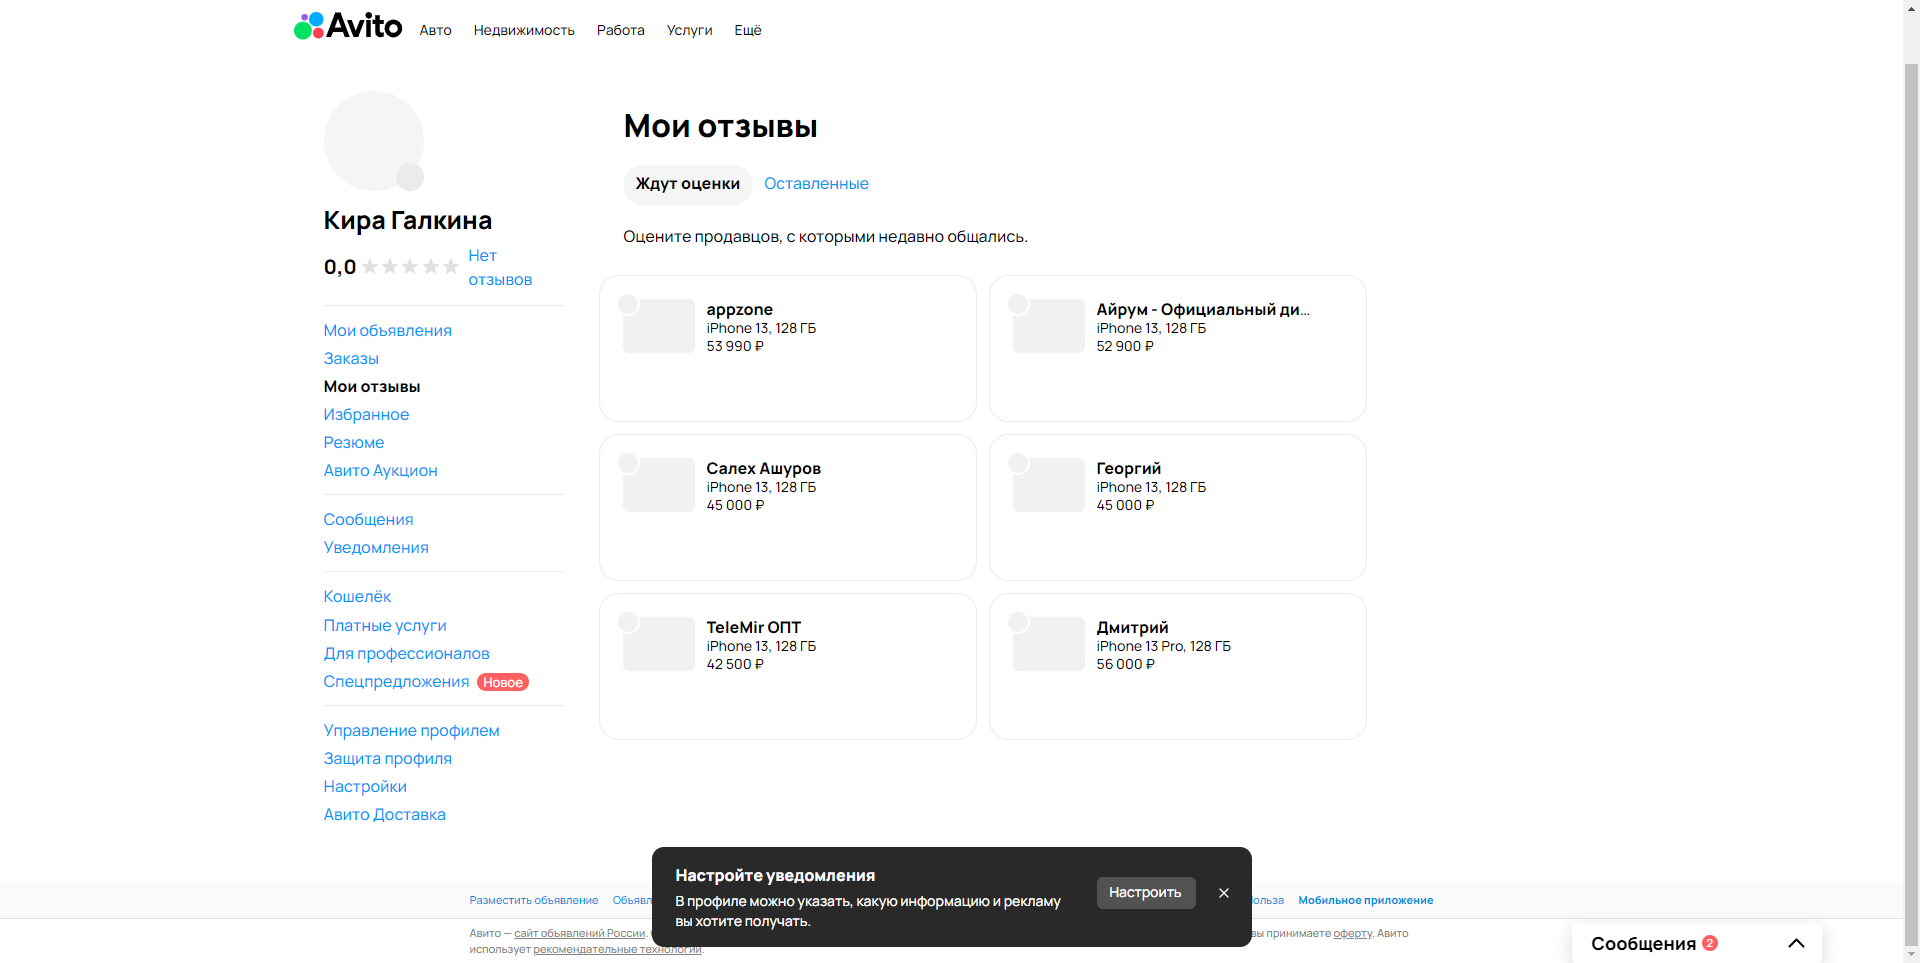Open Заказы in the sidebar

[351, 358]
